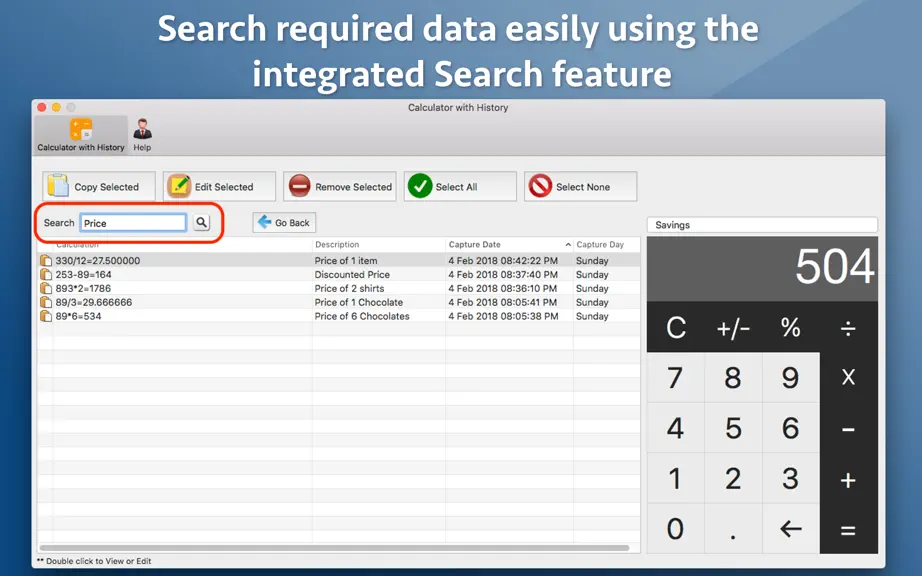Select the Calculator with History toolbar tab
Image resolution: width=922 pixels, height=576 pixels.
coord(81,135)
